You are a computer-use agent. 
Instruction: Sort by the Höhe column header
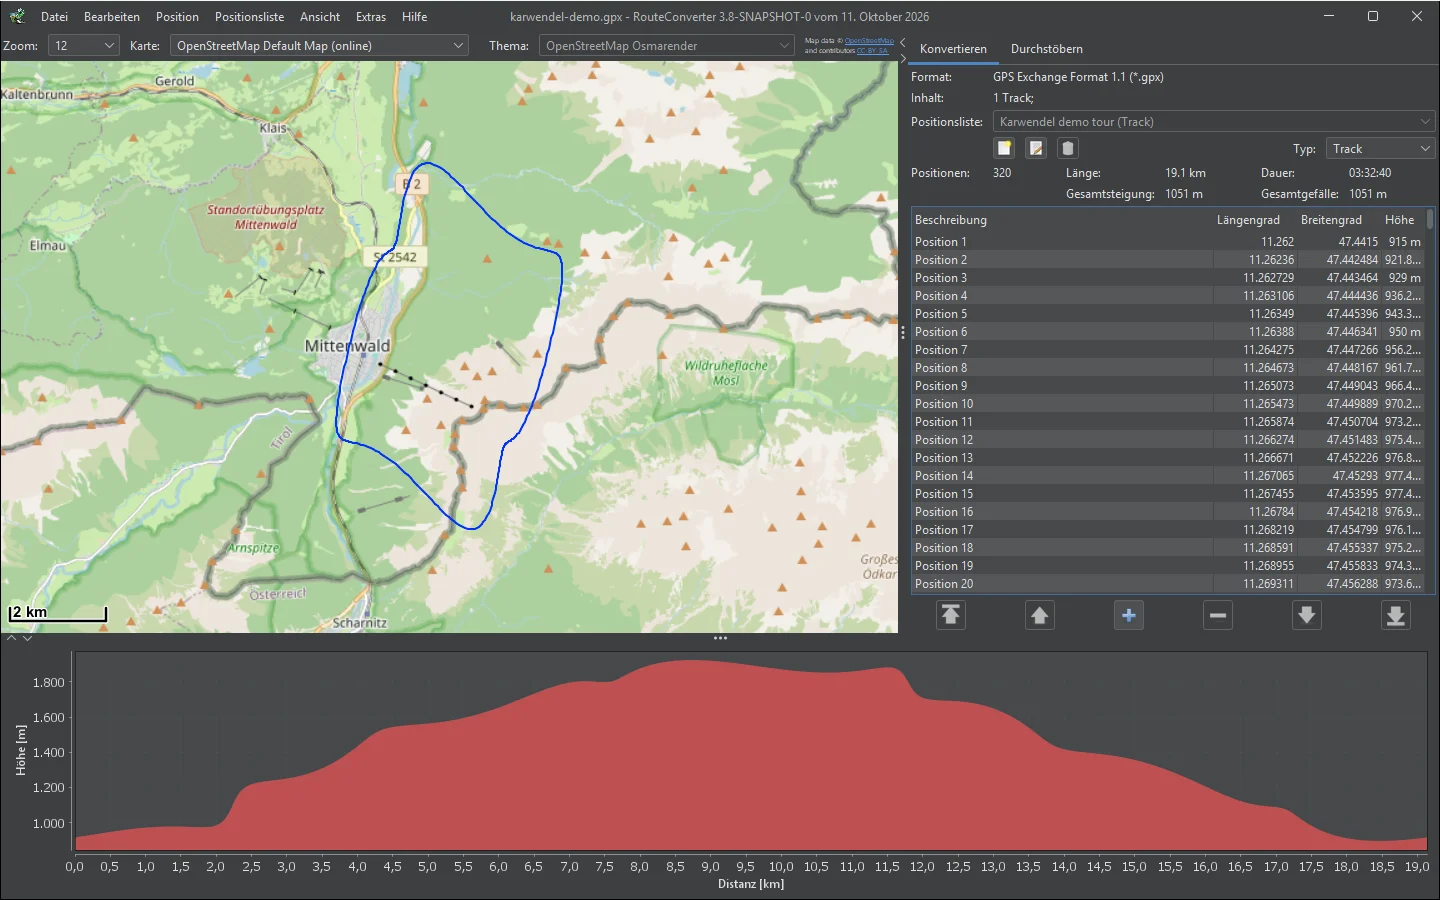tap(1402, 220)
